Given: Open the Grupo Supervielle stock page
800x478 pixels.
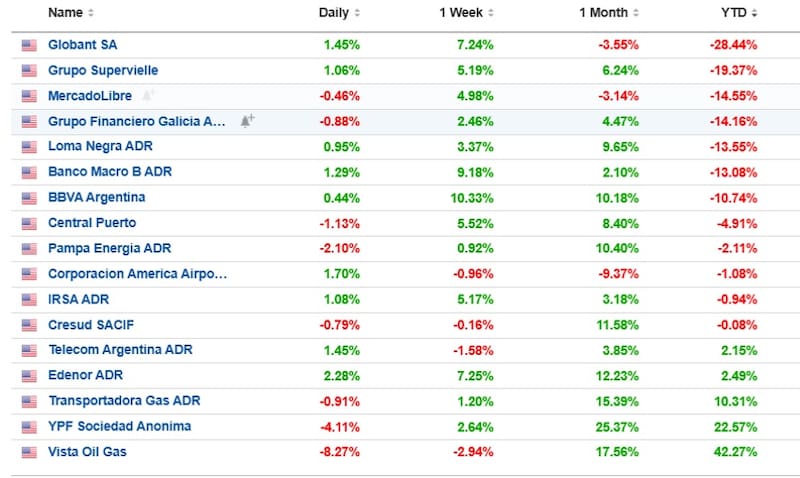Looking at the screenshot, I should tap(103, 70).
